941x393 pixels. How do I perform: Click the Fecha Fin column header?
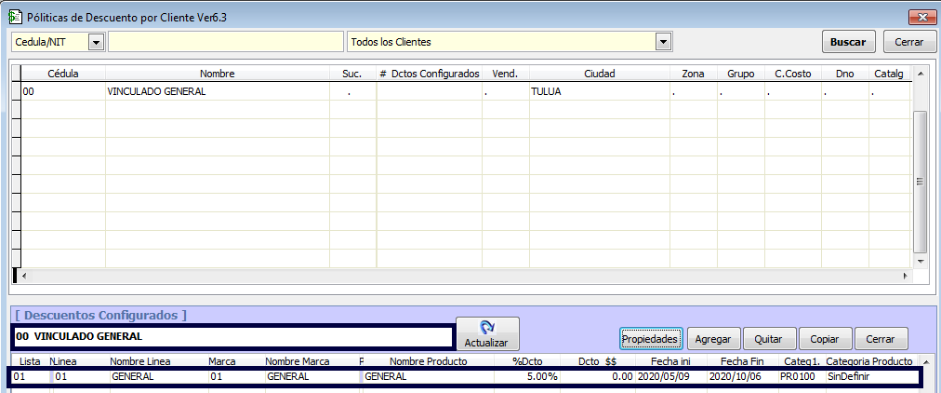(743, 361)
